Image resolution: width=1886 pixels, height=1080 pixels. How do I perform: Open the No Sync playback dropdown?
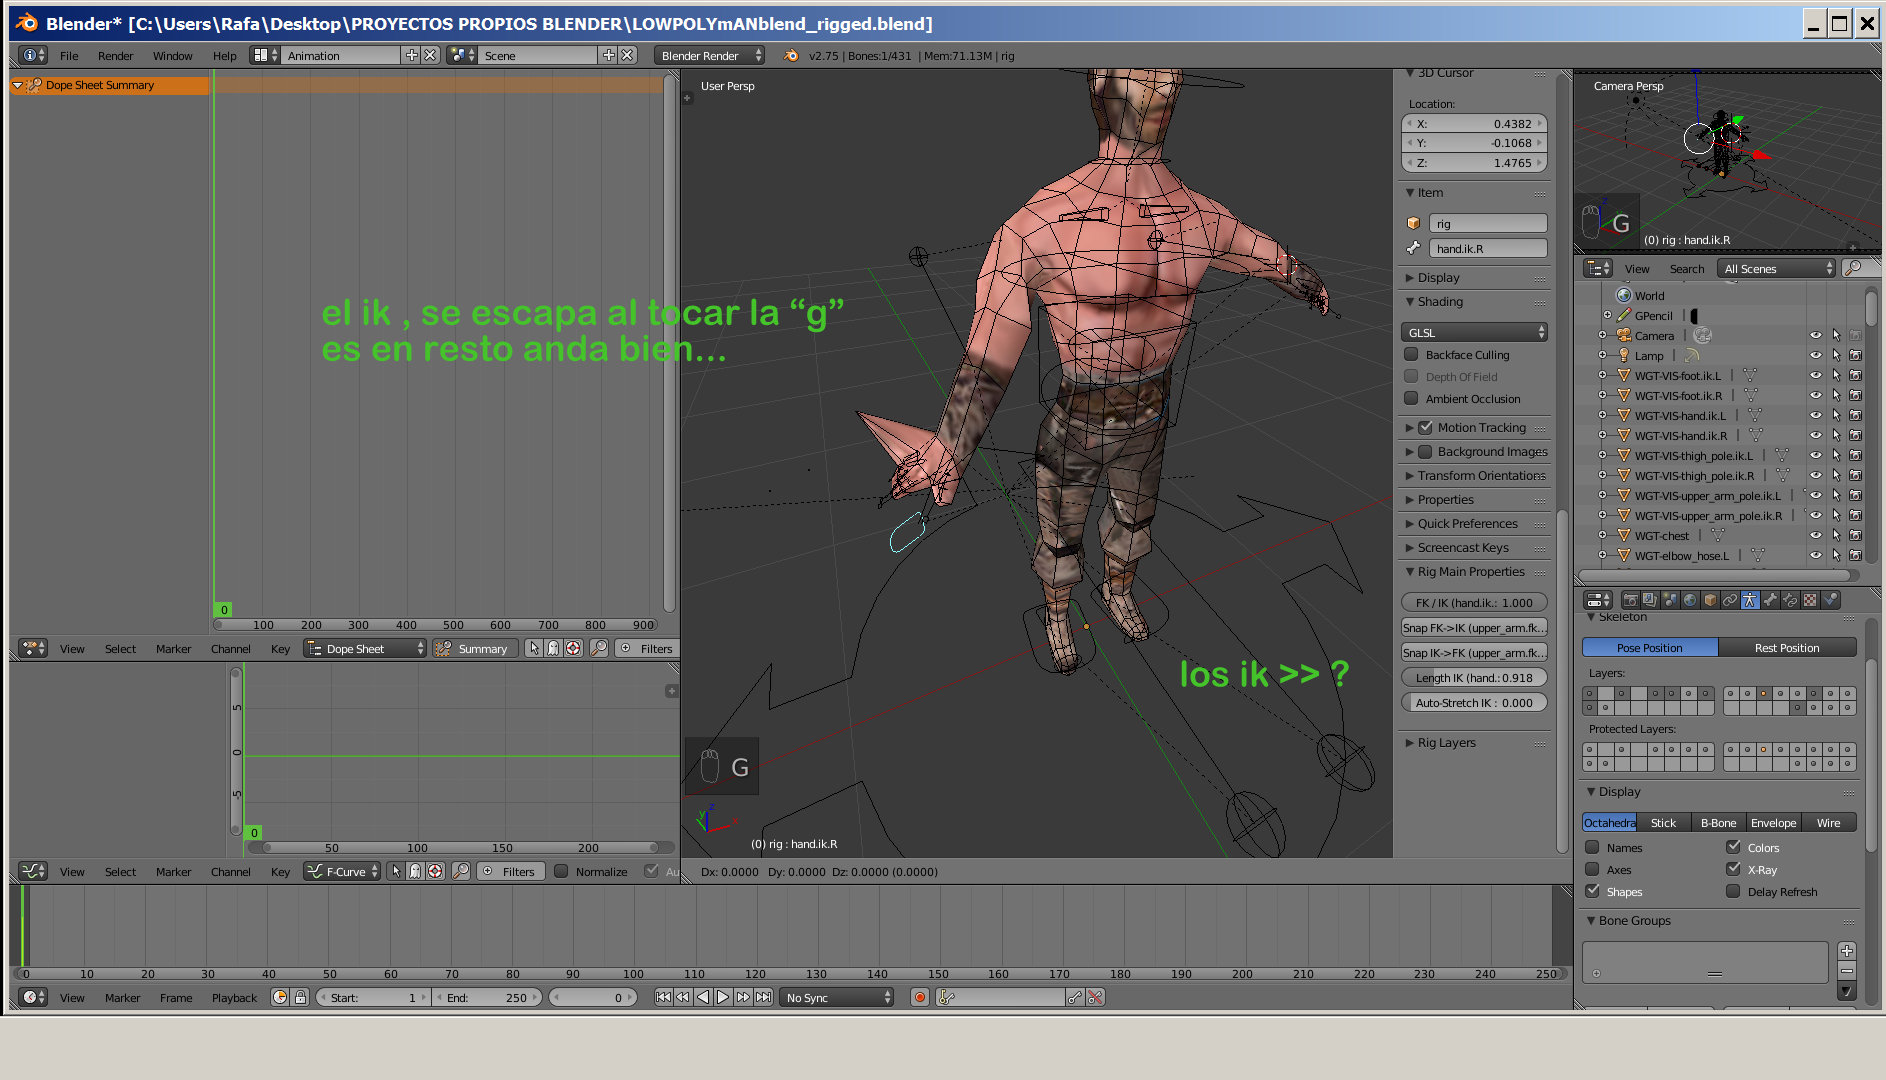pos(837,997)
